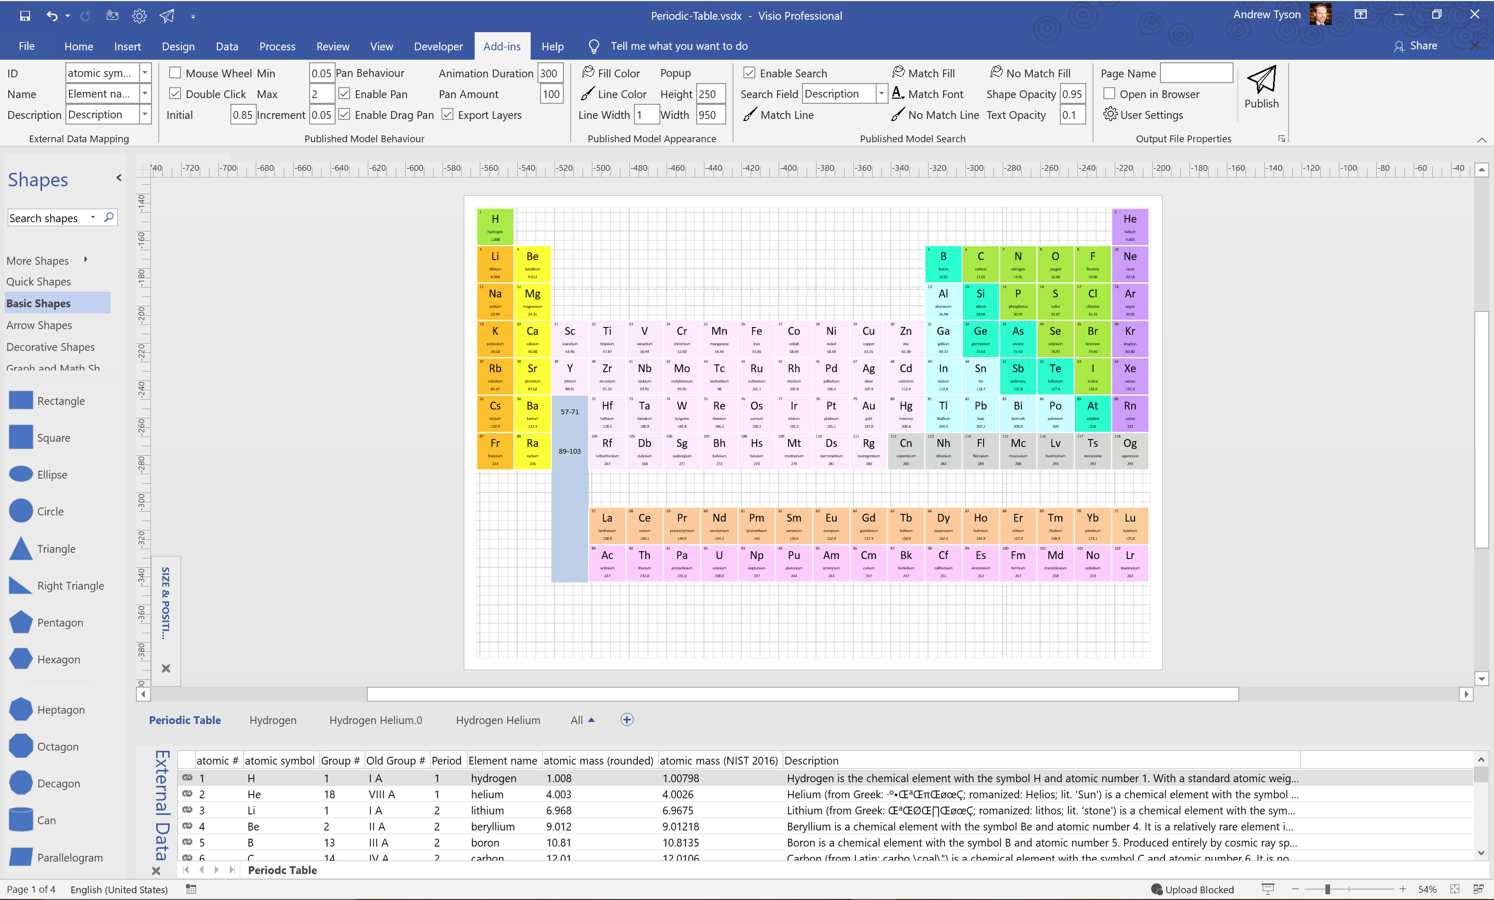Save the document with the floppy icon

tap(25, 16)
